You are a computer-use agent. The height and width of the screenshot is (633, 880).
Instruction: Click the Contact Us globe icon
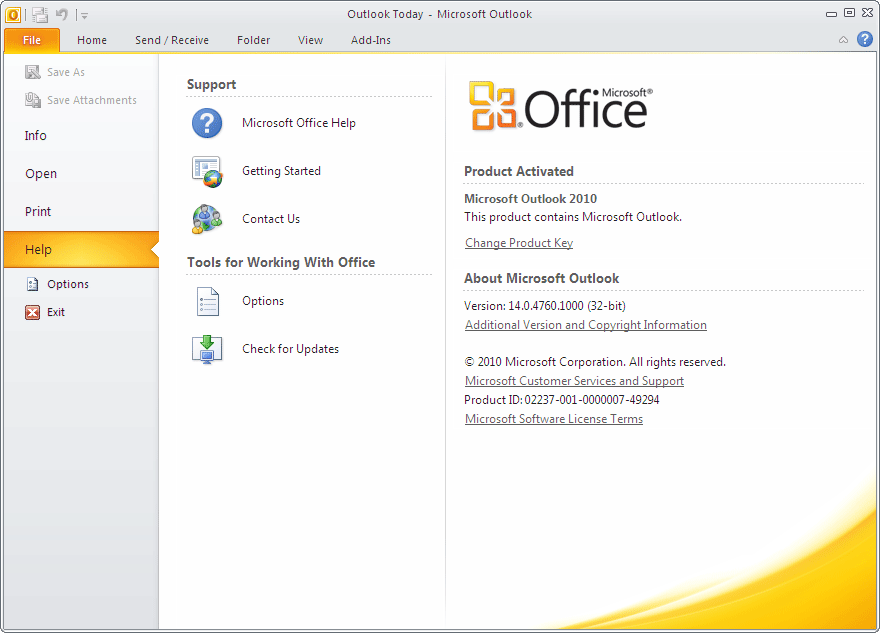(x=207, y=219)
